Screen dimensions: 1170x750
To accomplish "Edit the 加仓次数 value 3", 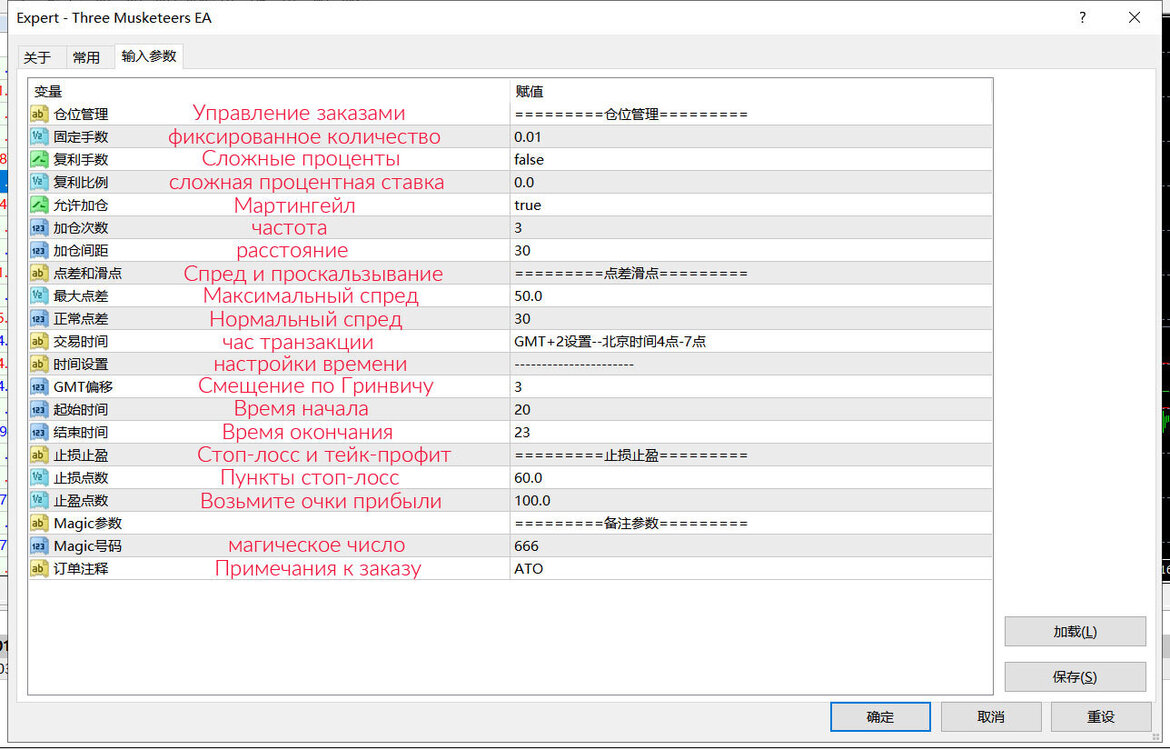I will coord(751,228).
